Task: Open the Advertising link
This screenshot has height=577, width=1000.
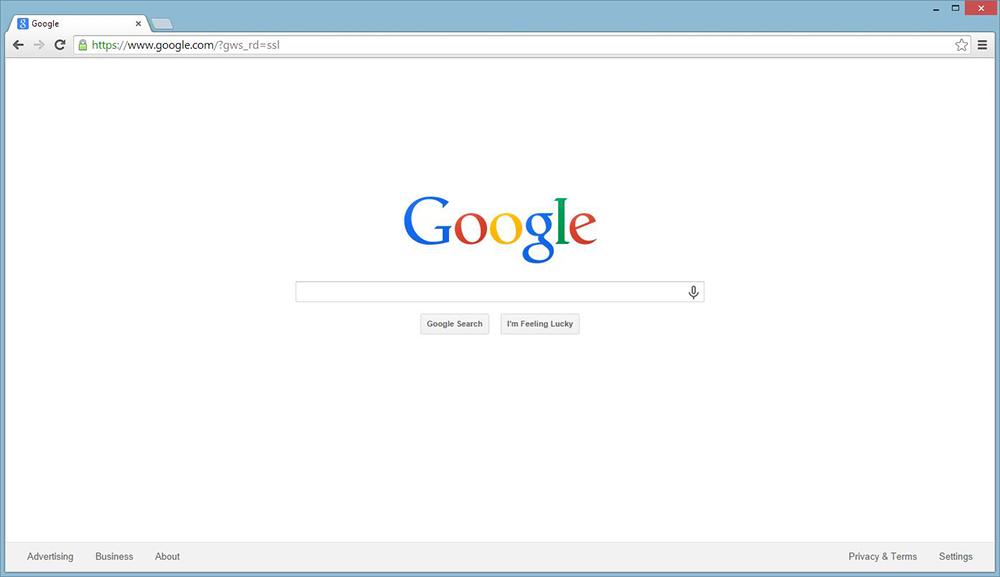Action: point(50,556)
